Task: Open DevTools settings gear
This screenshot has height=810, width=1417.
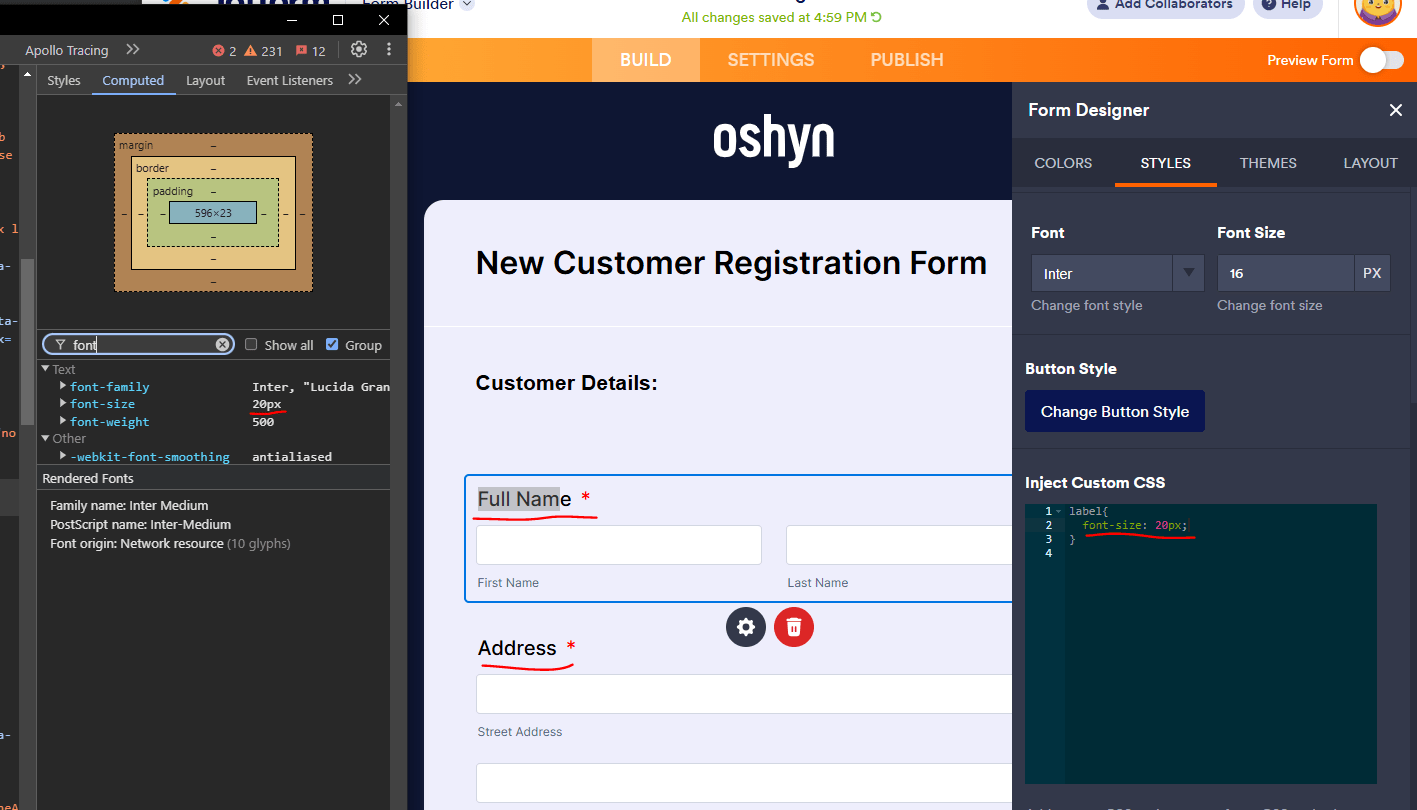Action: click(x=359, y=50)
